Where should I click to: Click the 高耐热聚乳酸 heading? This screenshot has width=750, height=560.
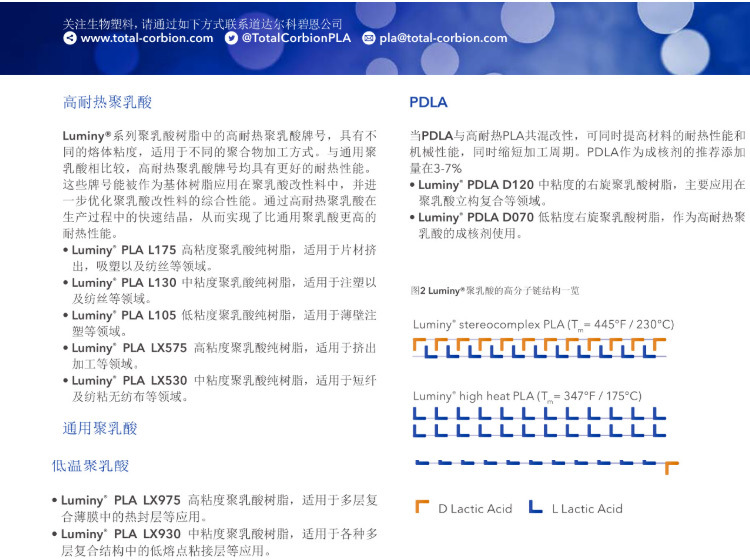point(107,102)
